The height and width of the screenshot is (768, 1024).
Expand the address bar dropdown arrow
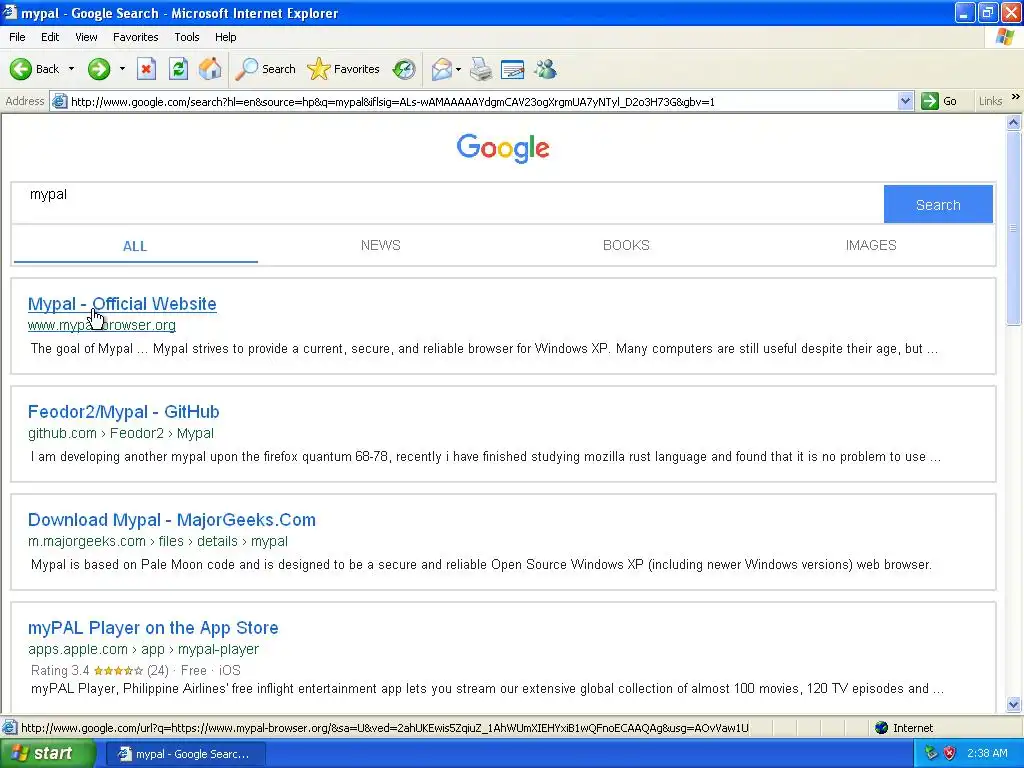point(905,101)
